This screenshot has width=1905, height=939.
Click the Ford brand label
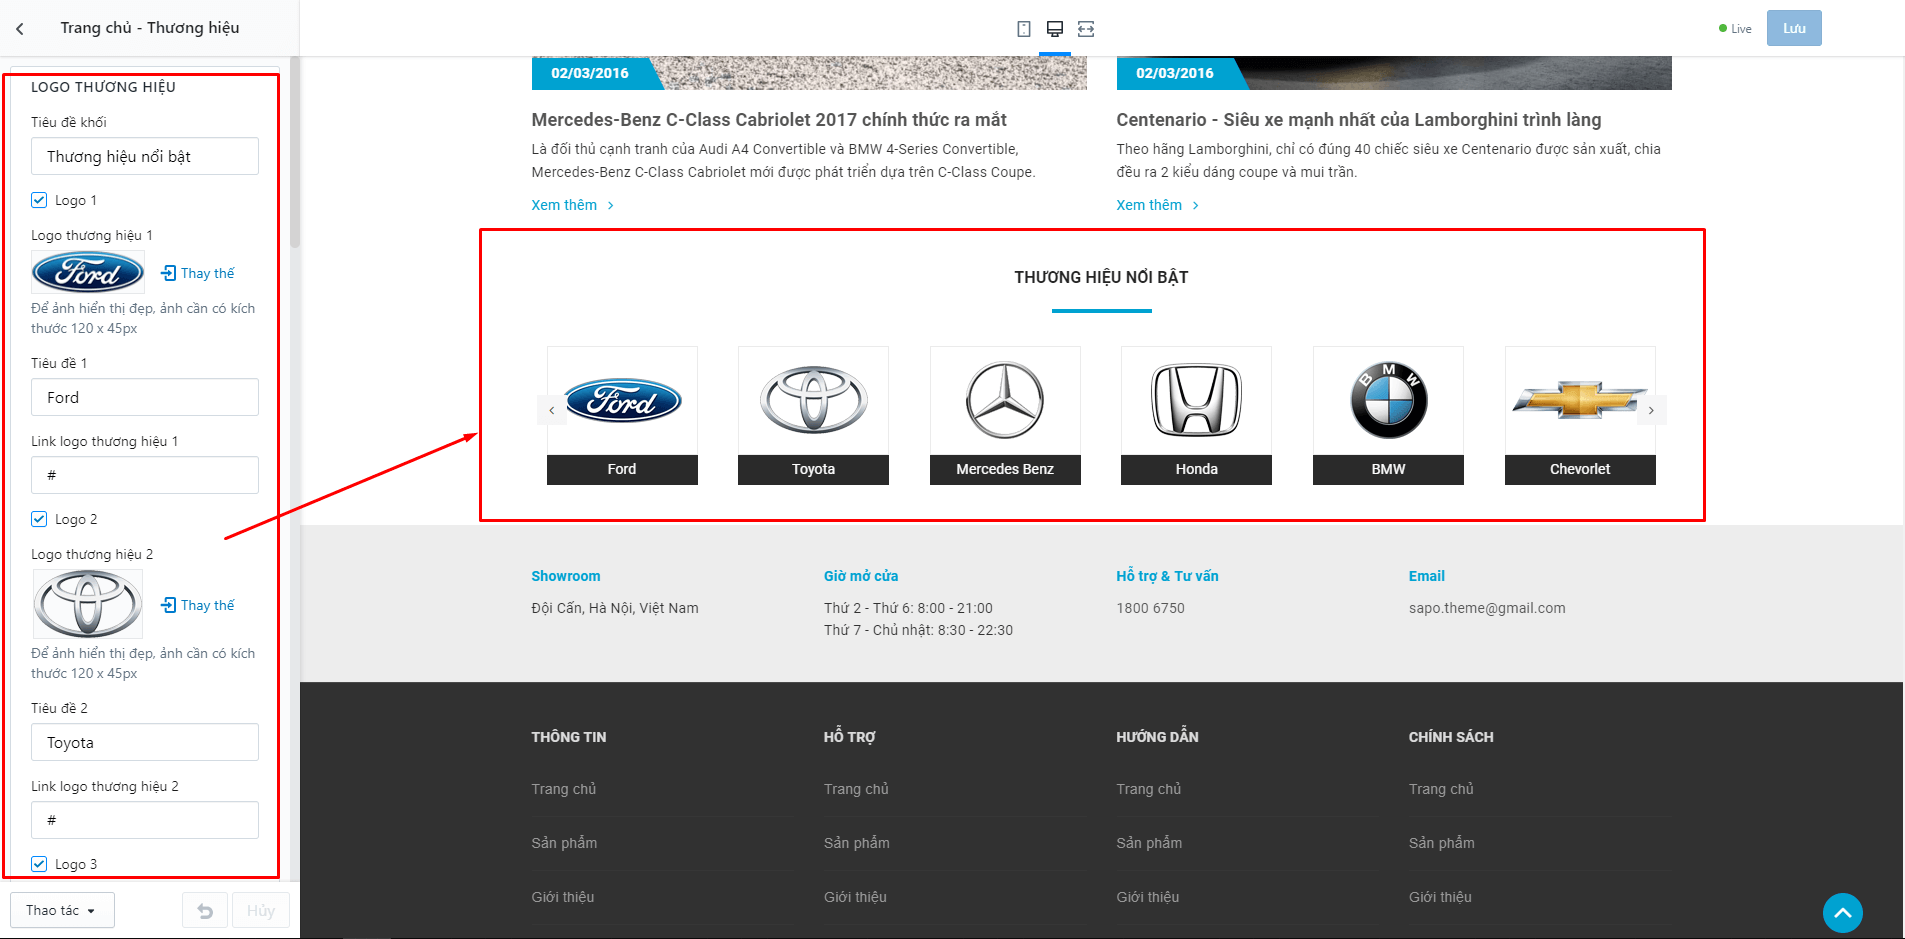(622, 469)
